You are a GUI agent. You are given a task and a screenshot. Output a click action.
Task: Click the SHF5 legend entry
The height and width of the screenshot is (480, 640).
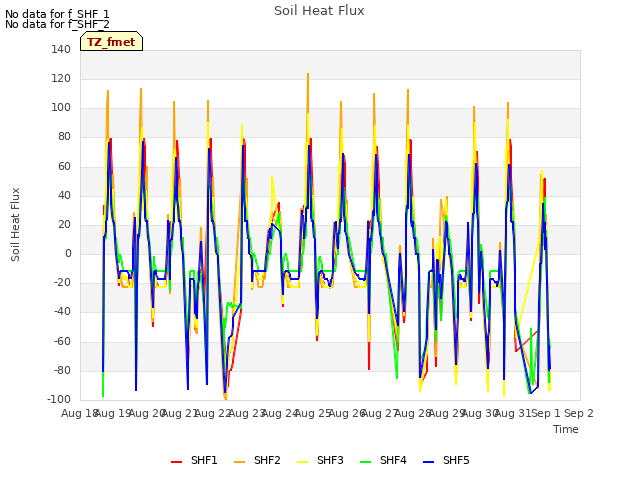446,460
